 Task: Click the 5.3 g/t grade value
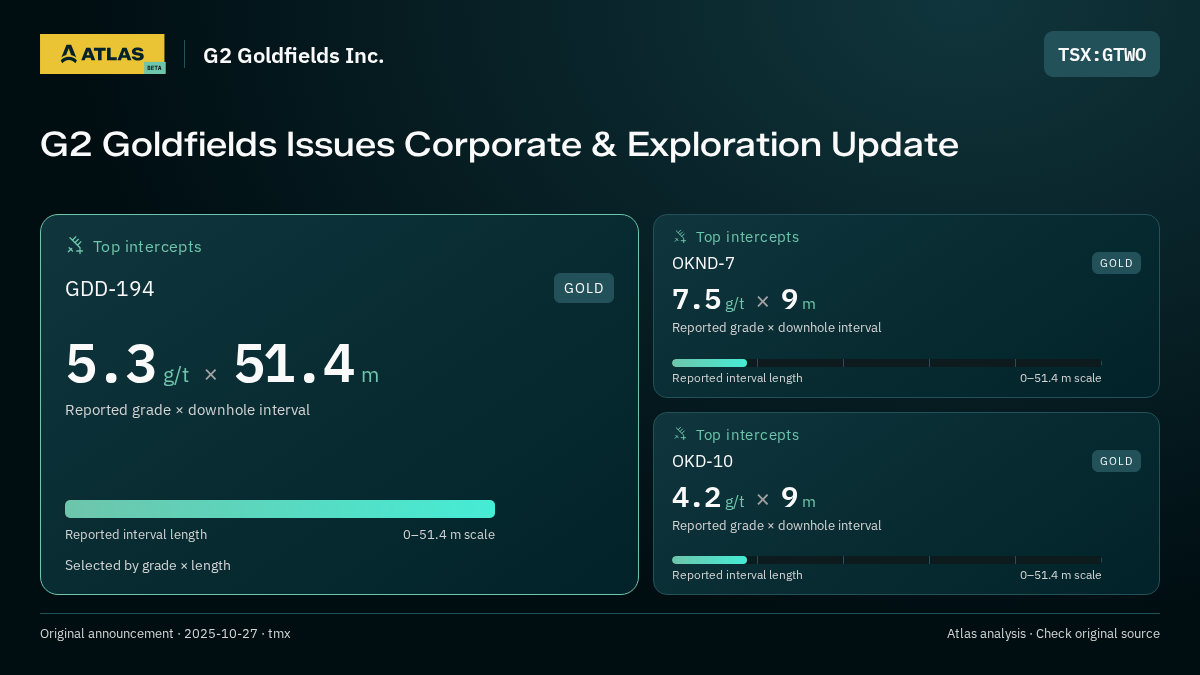pyautogui.click(x=127, y=365)
